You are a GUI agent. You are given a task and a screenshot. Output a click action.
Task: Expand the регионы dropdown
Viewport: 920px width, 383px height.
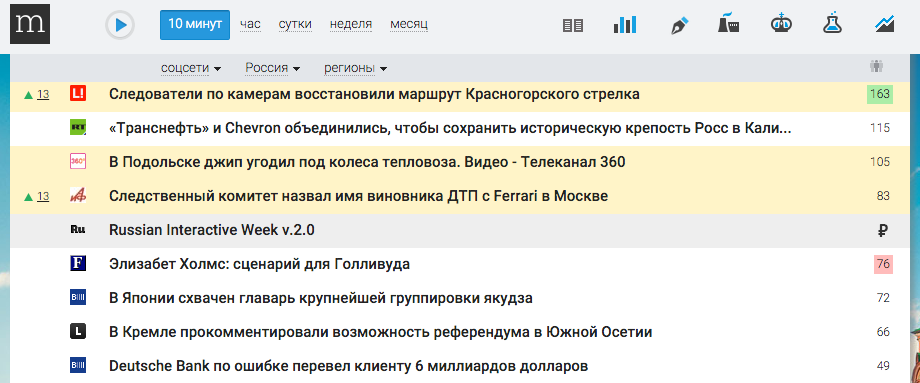pyautogui.click(x=356, y=68)
